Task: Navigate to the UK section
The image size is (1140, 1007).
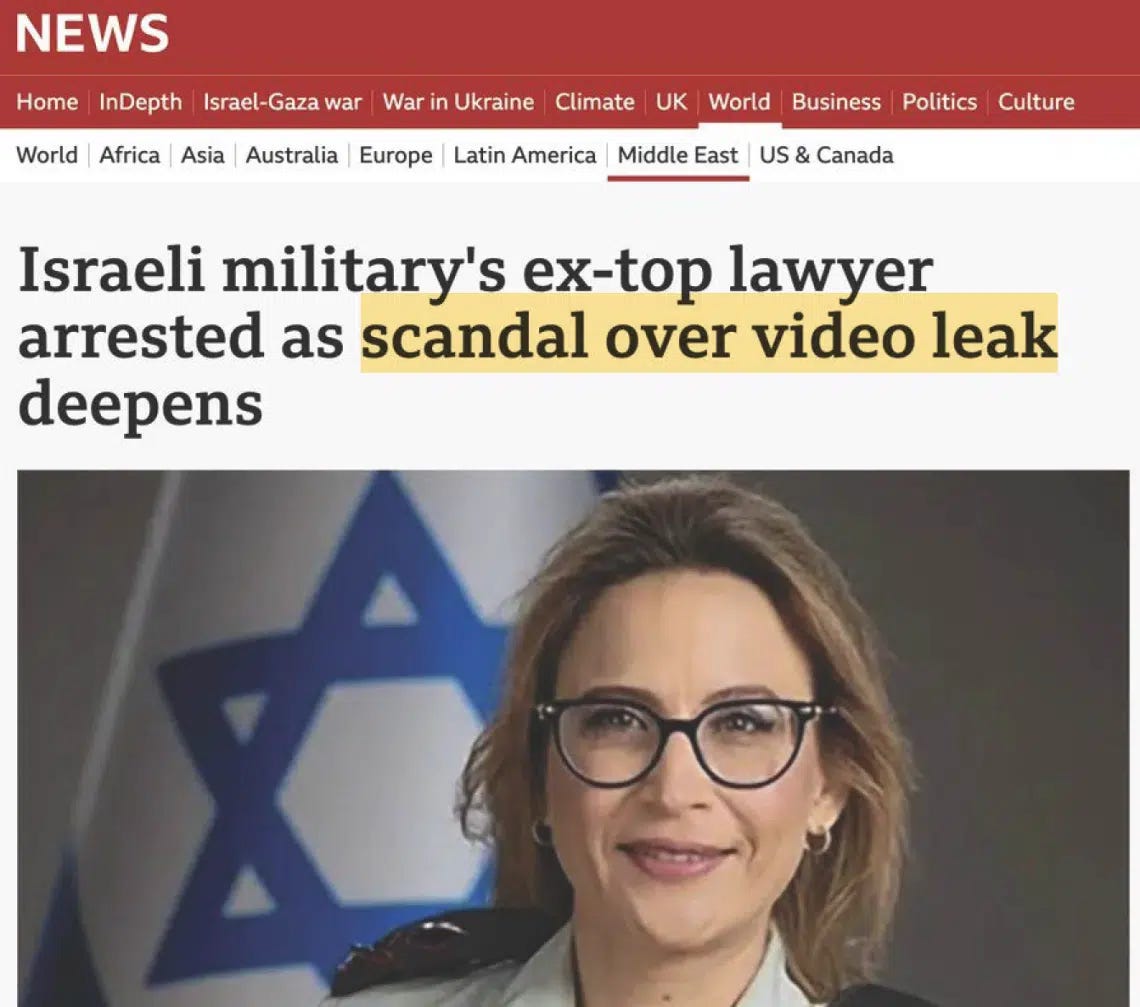Action: (671, 102)
